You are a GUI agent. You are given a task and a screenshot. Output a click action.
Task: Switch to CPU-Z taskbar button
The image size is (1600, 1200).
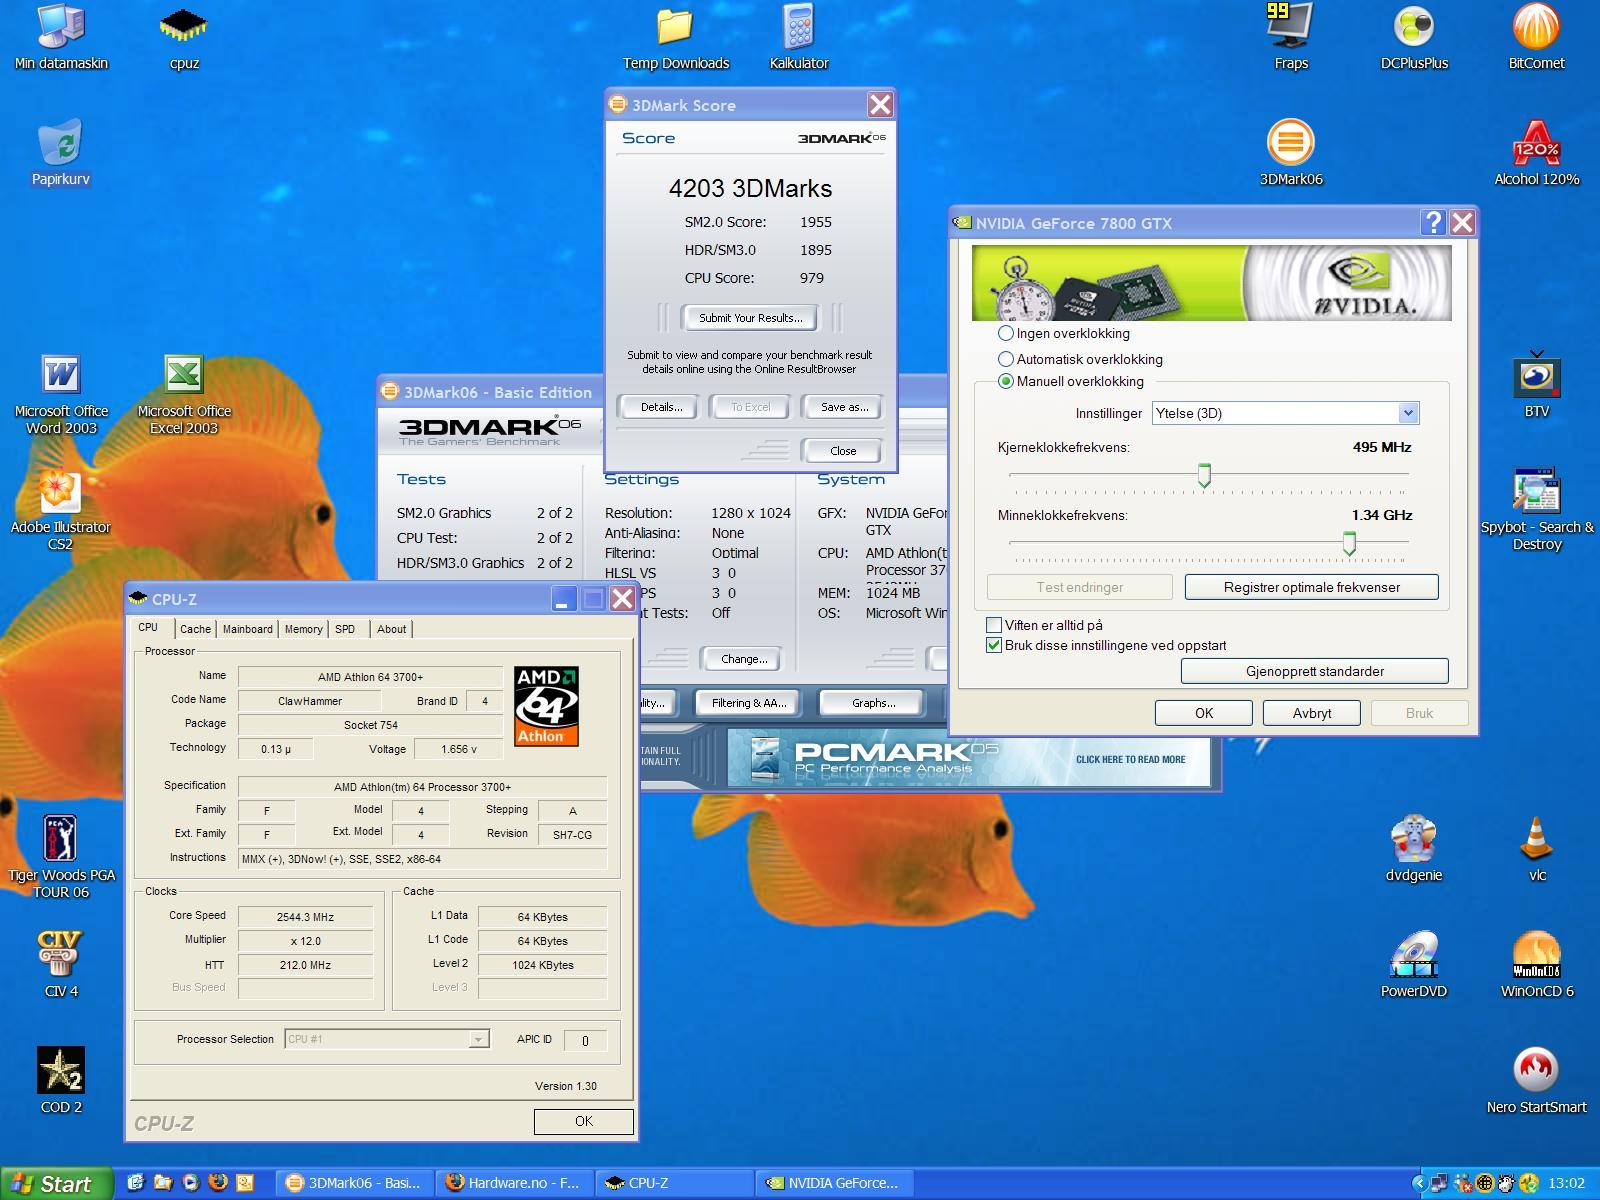coord(674,1183)
